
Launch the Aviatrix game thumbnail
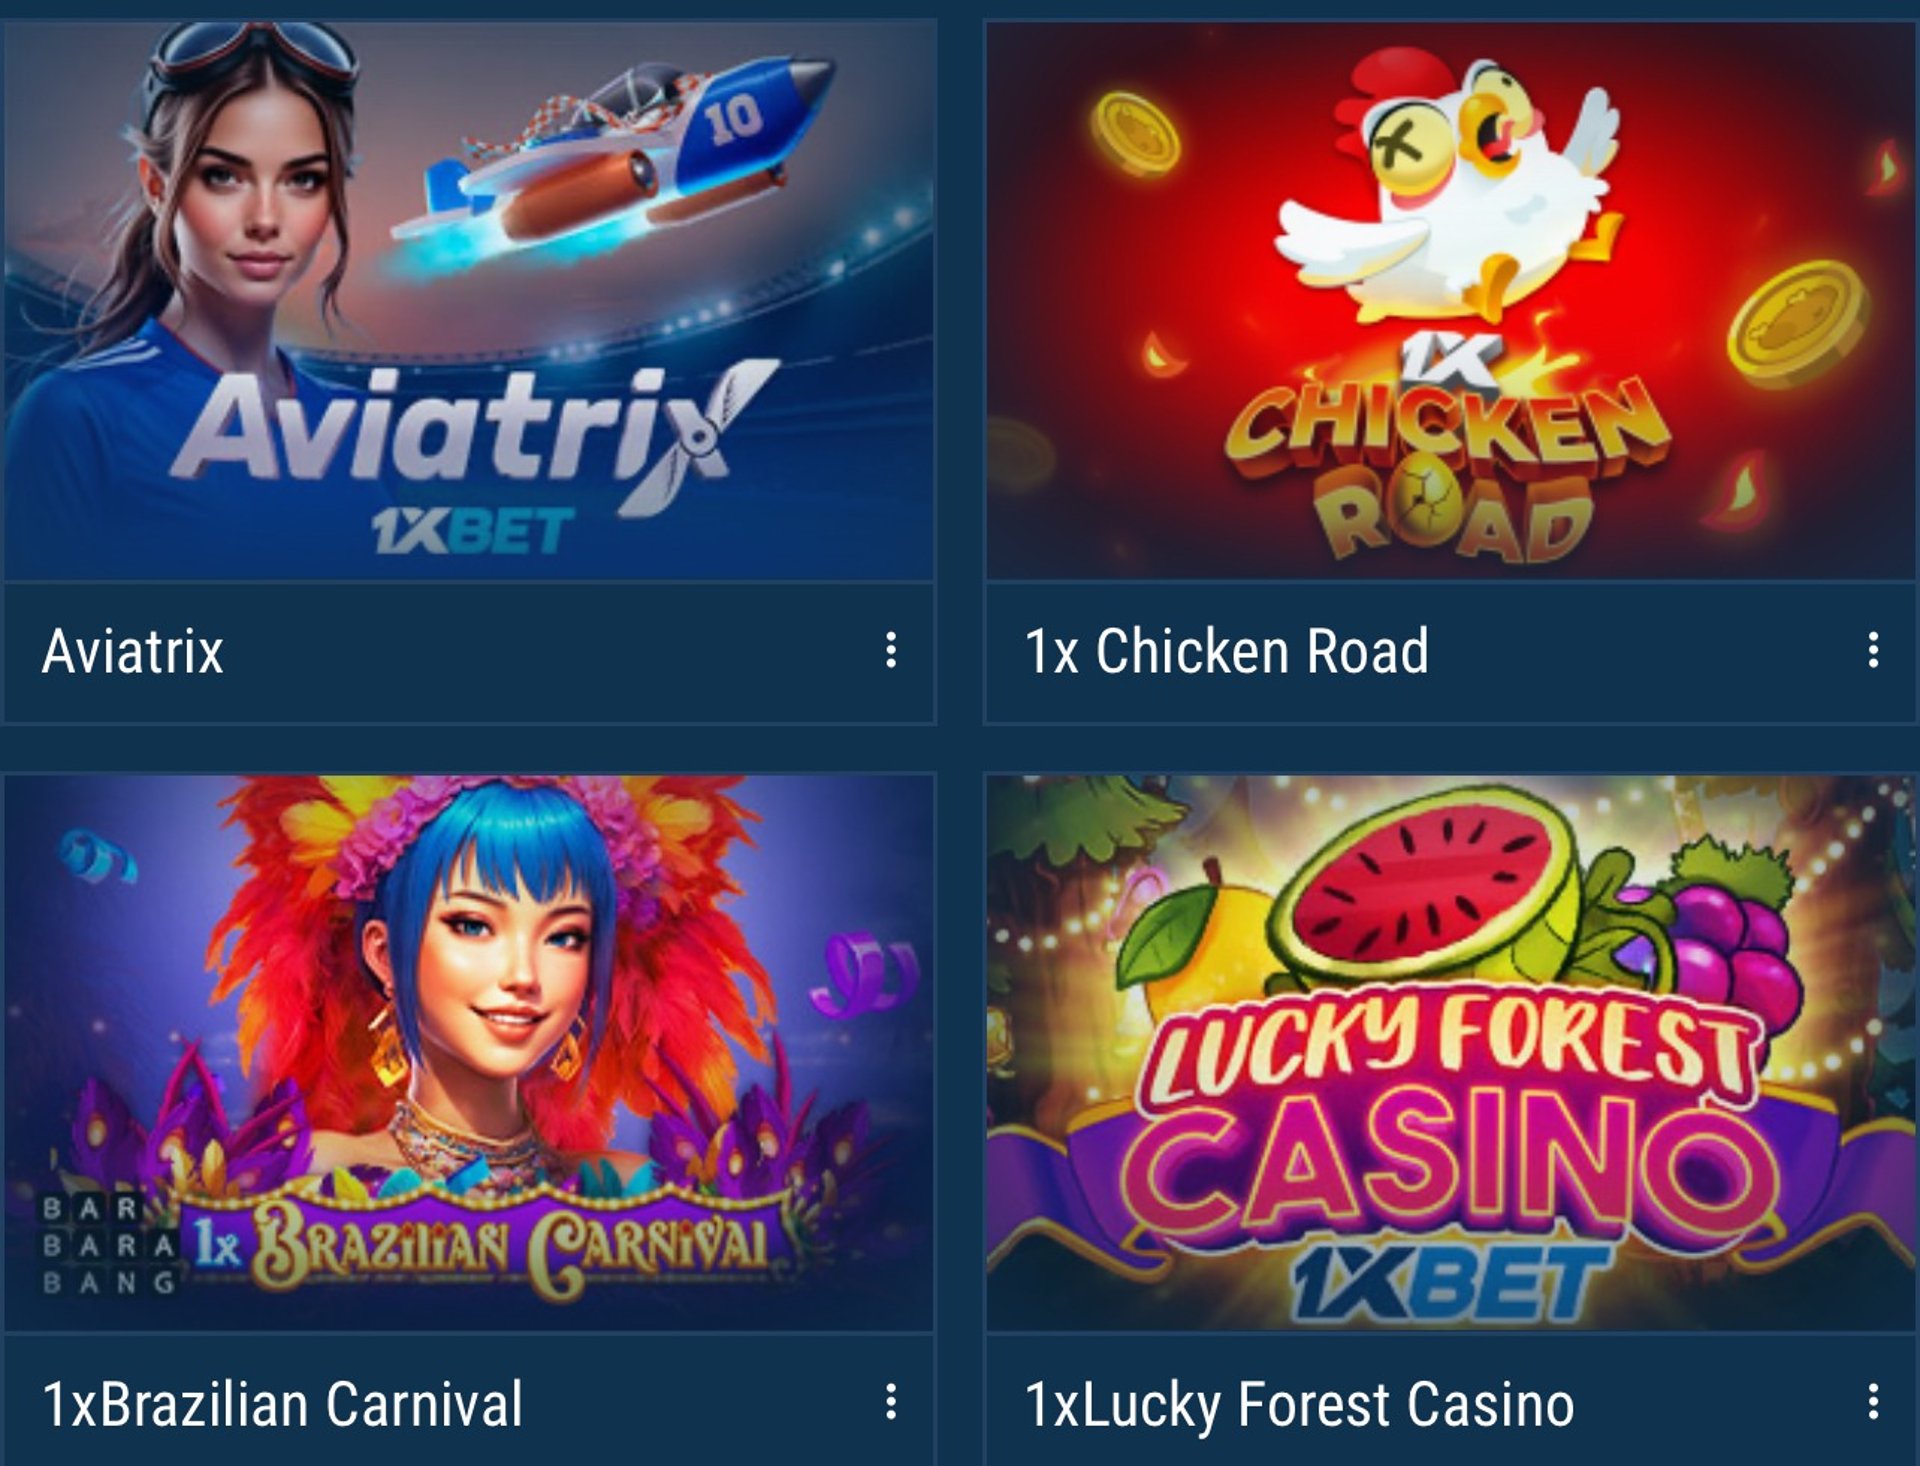[x=469, y=301]
